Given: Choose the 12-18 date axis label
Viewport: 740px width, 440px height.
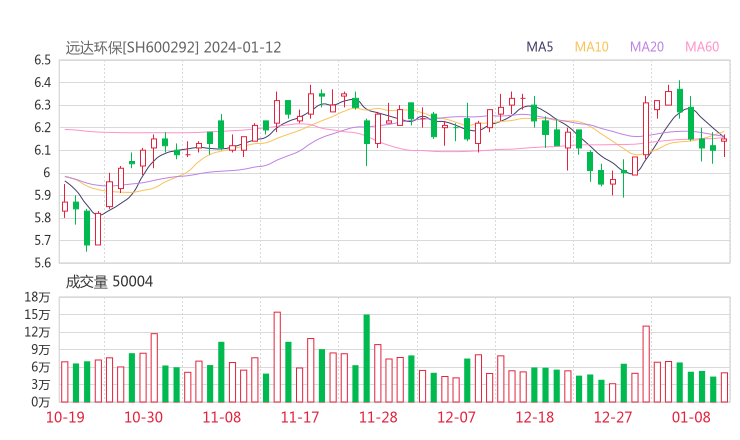Looking at the screenshot, I should 535,417.
